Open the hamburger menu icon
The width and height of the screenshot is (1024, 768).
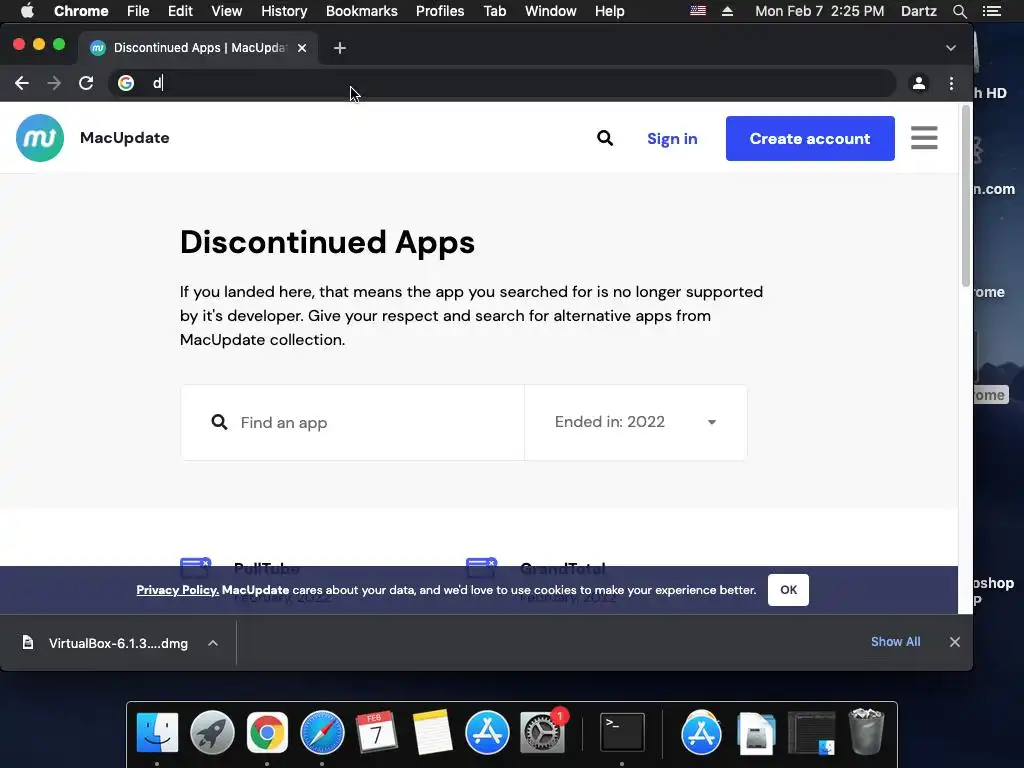(924, 138)
